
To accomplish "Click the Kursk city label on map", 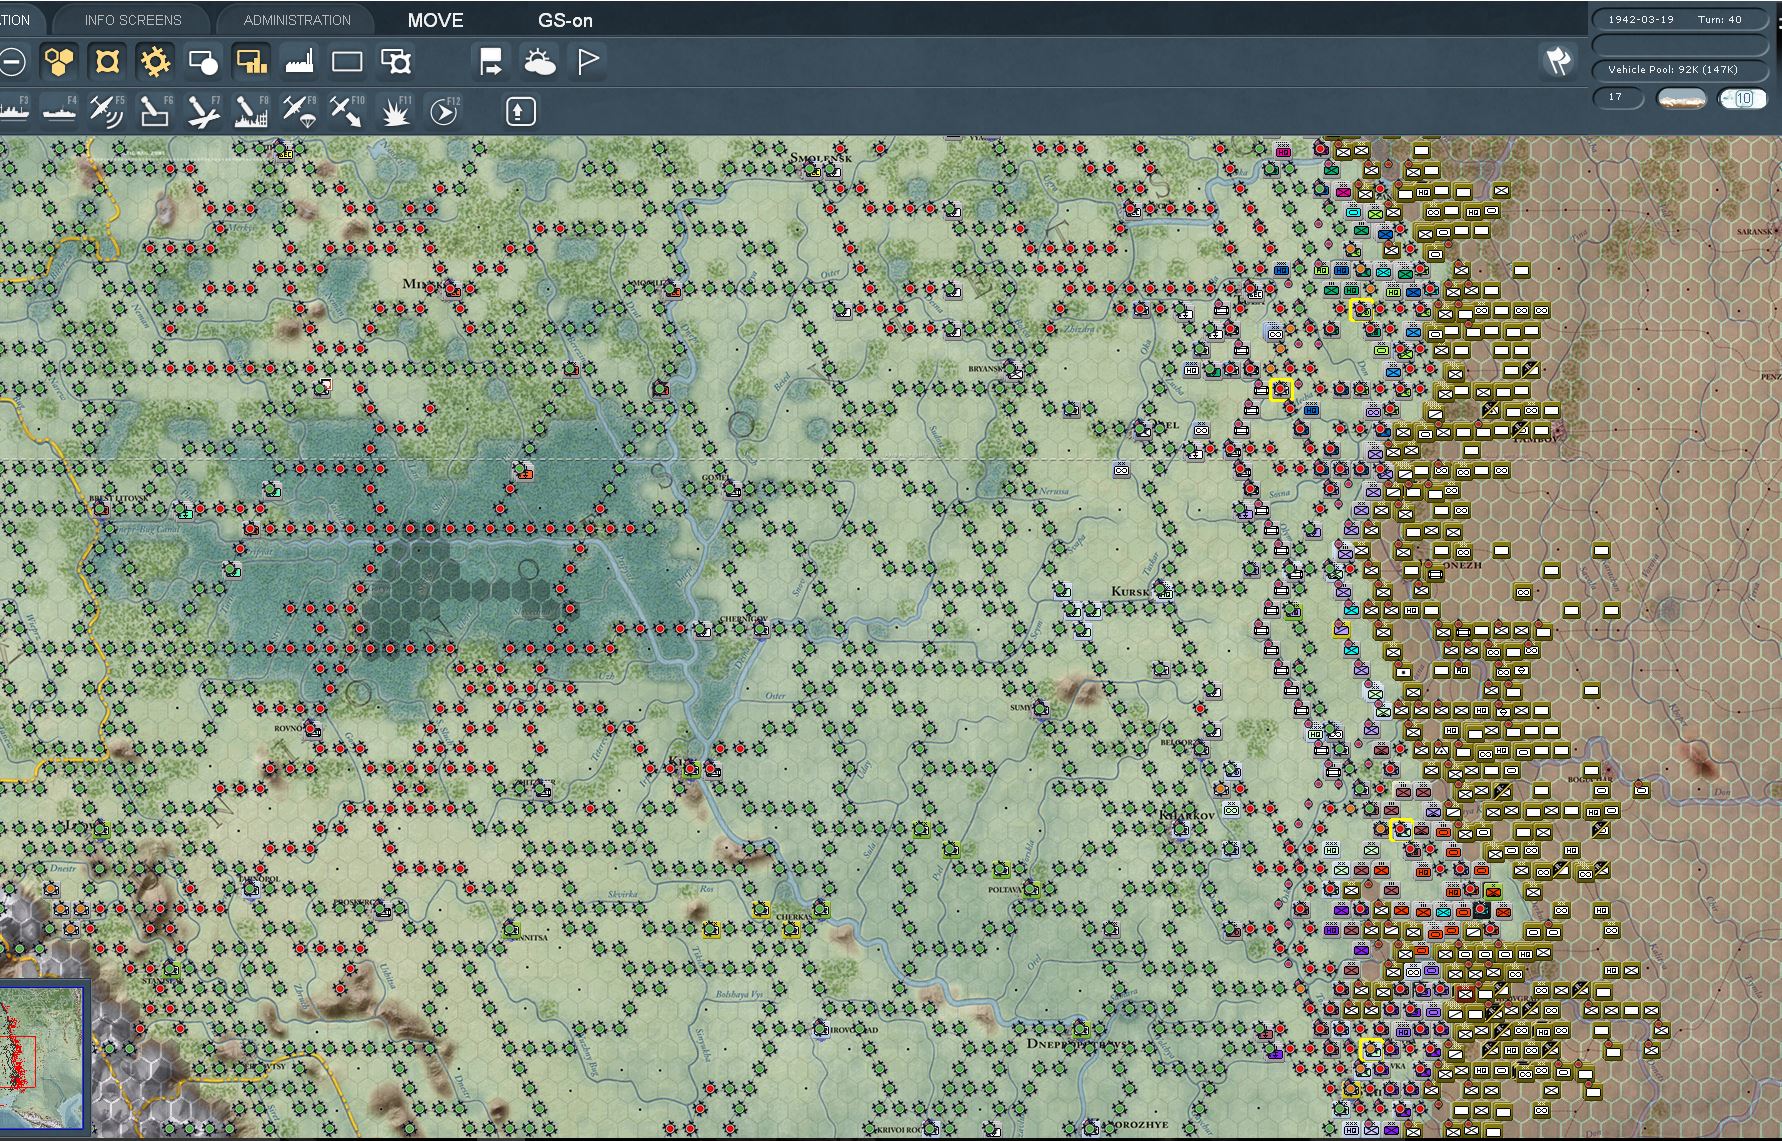I will pos(1130,591).
